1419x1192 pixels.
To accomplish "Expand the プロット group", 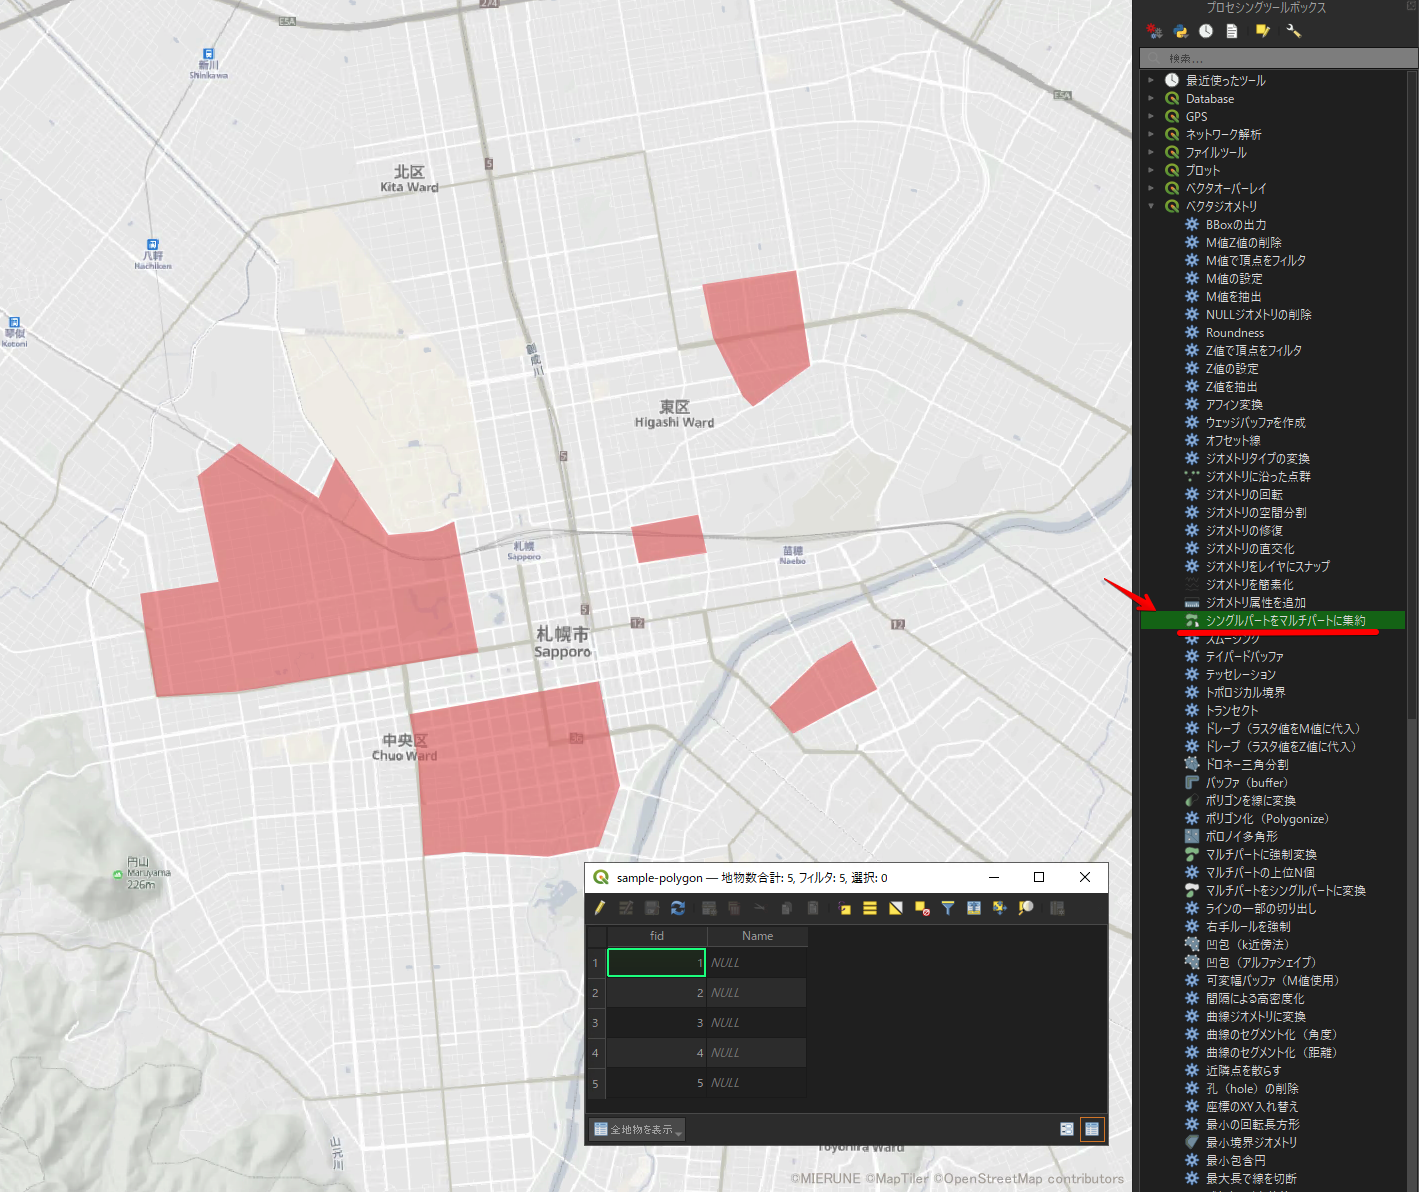I will point(1151,170).
